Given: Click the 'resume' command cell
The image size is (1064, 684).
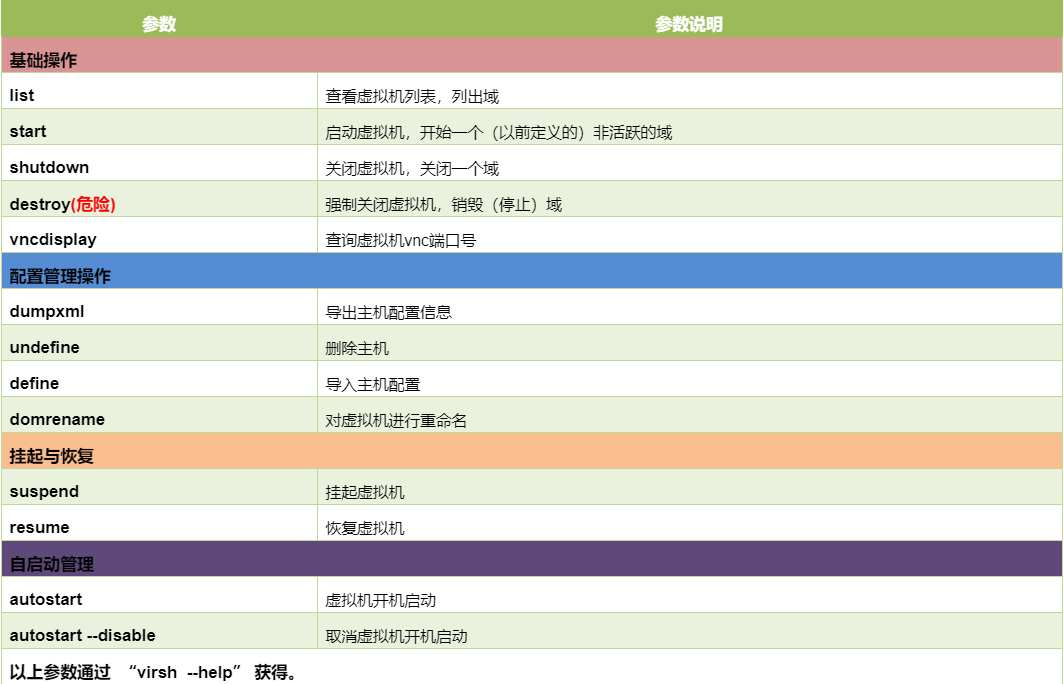Looking at the screenshot, I should [x=159, y=522].
